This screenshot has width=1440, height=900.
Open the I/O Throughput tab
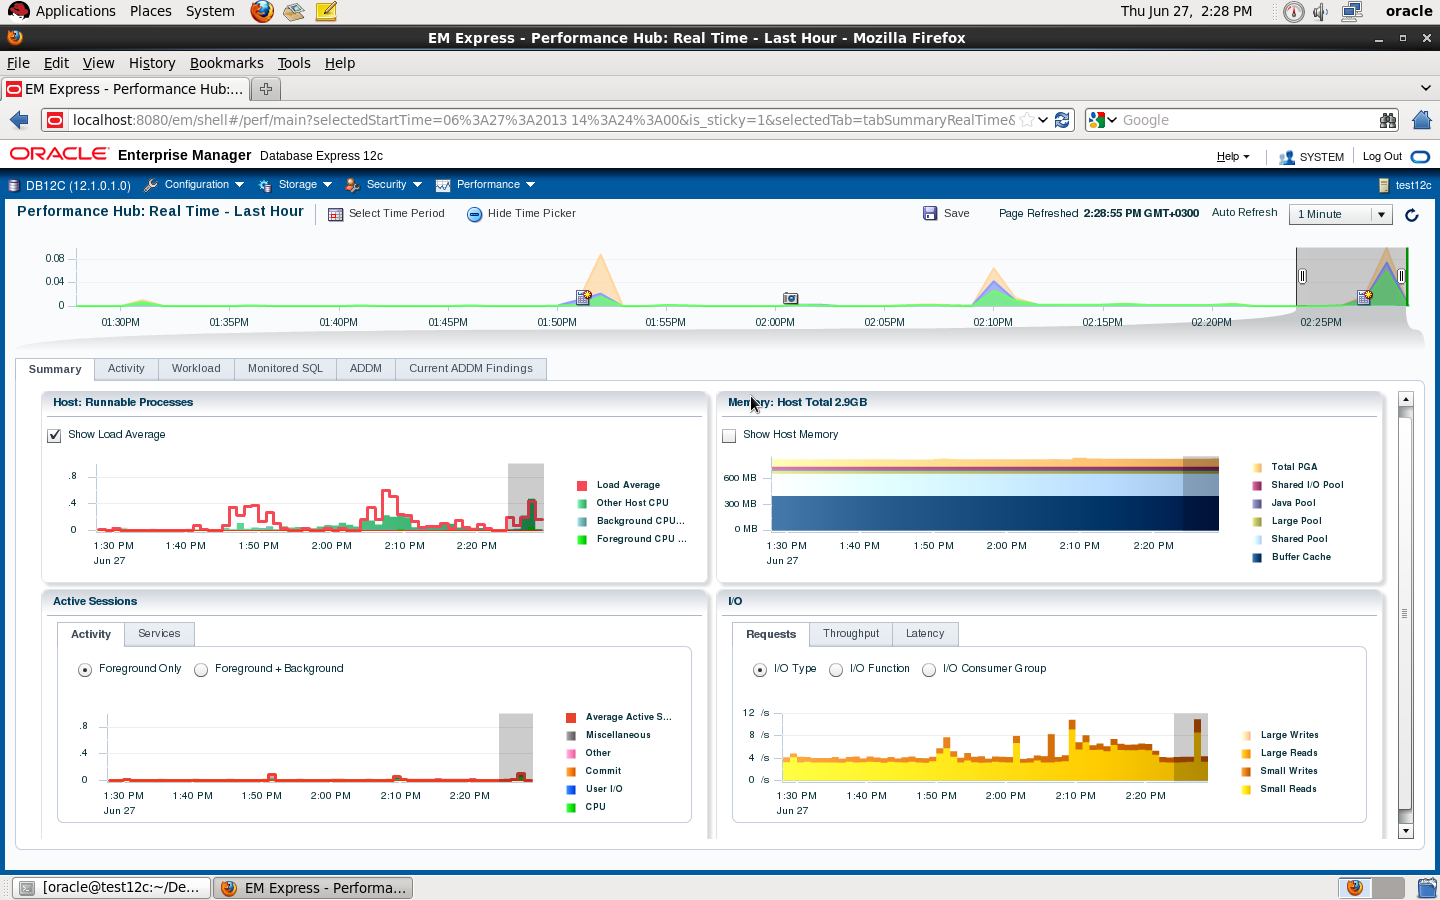851,634
